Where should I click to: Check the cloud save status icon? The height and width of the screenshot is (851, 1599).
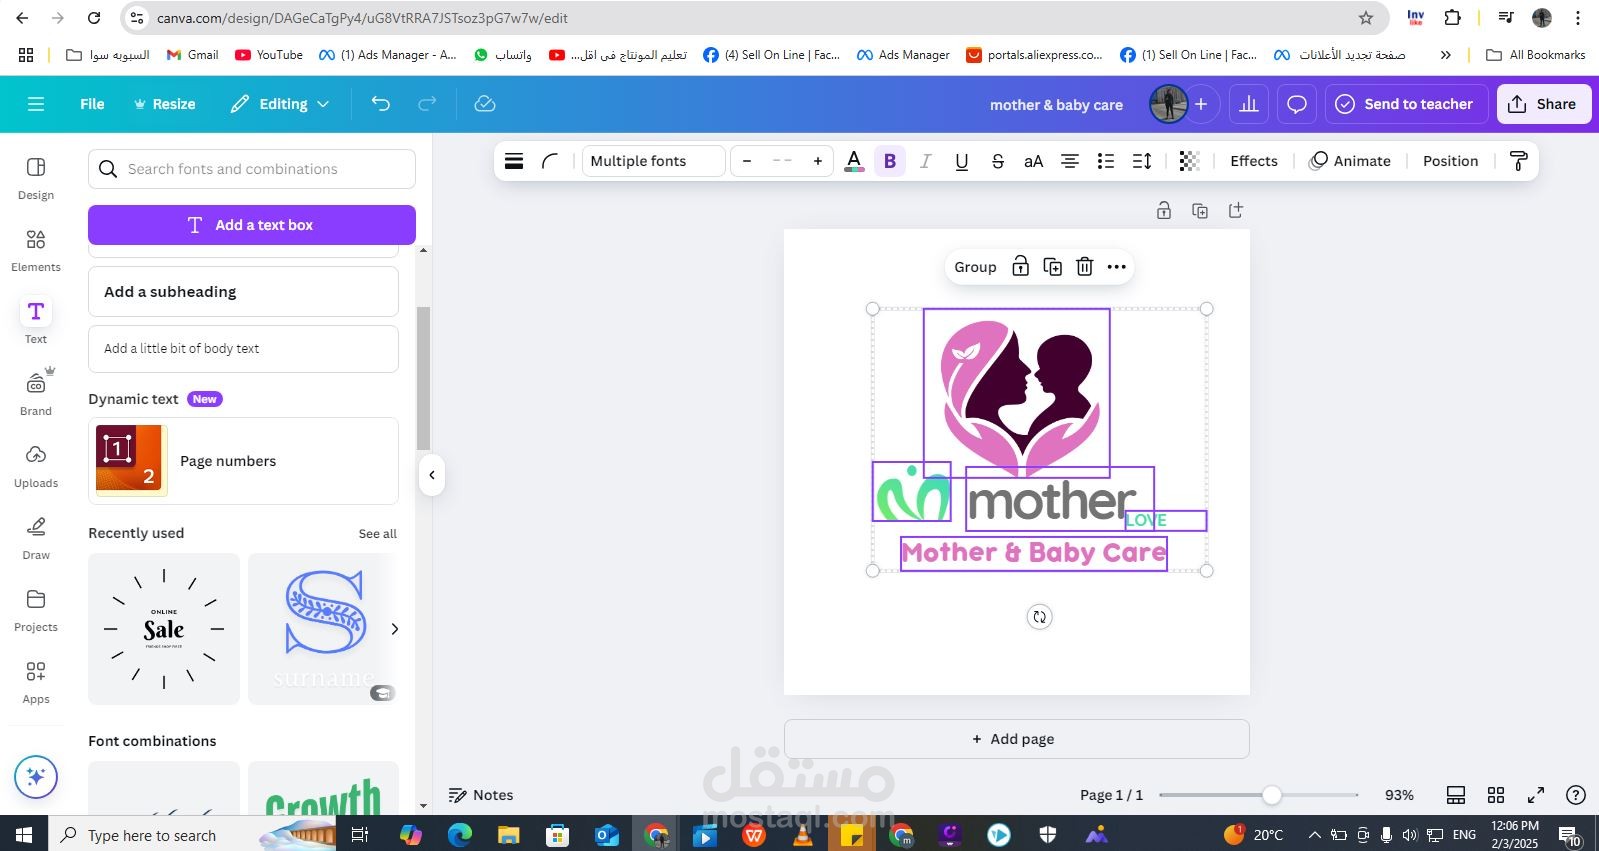(x=485, y=104)
